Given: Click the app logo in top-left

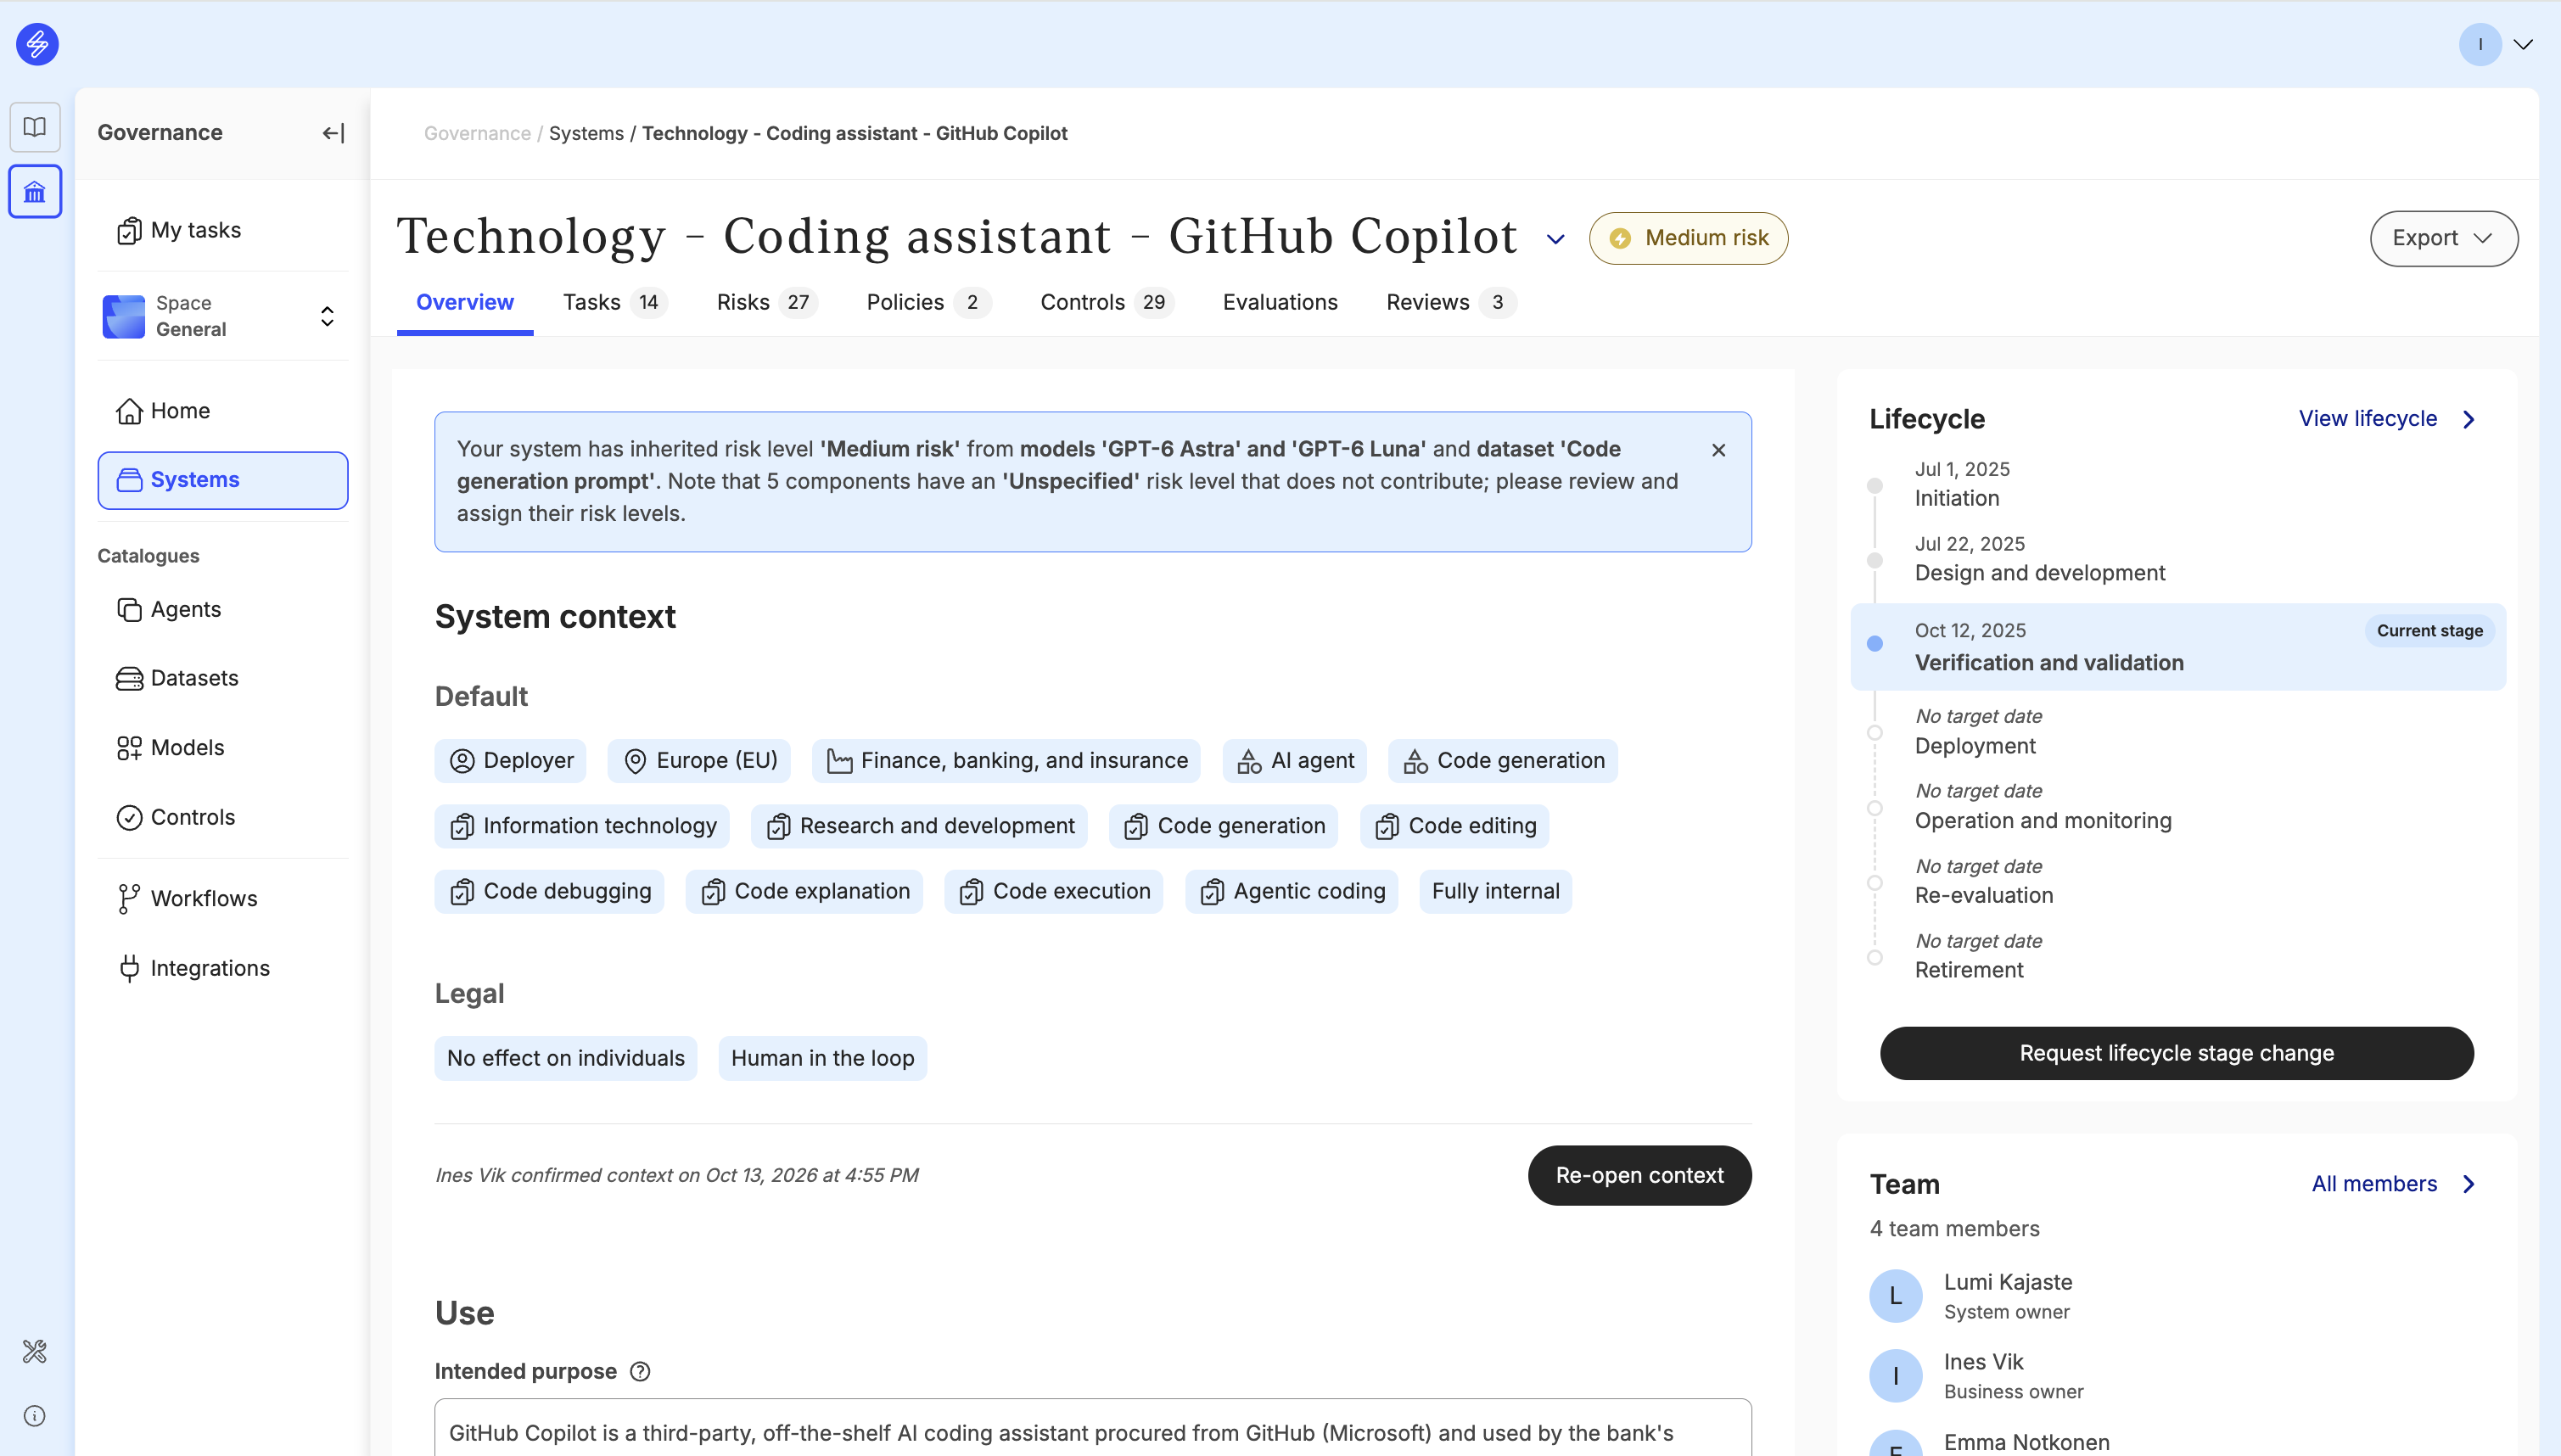Looking at the screenshot, I should (x=37, y=44).
